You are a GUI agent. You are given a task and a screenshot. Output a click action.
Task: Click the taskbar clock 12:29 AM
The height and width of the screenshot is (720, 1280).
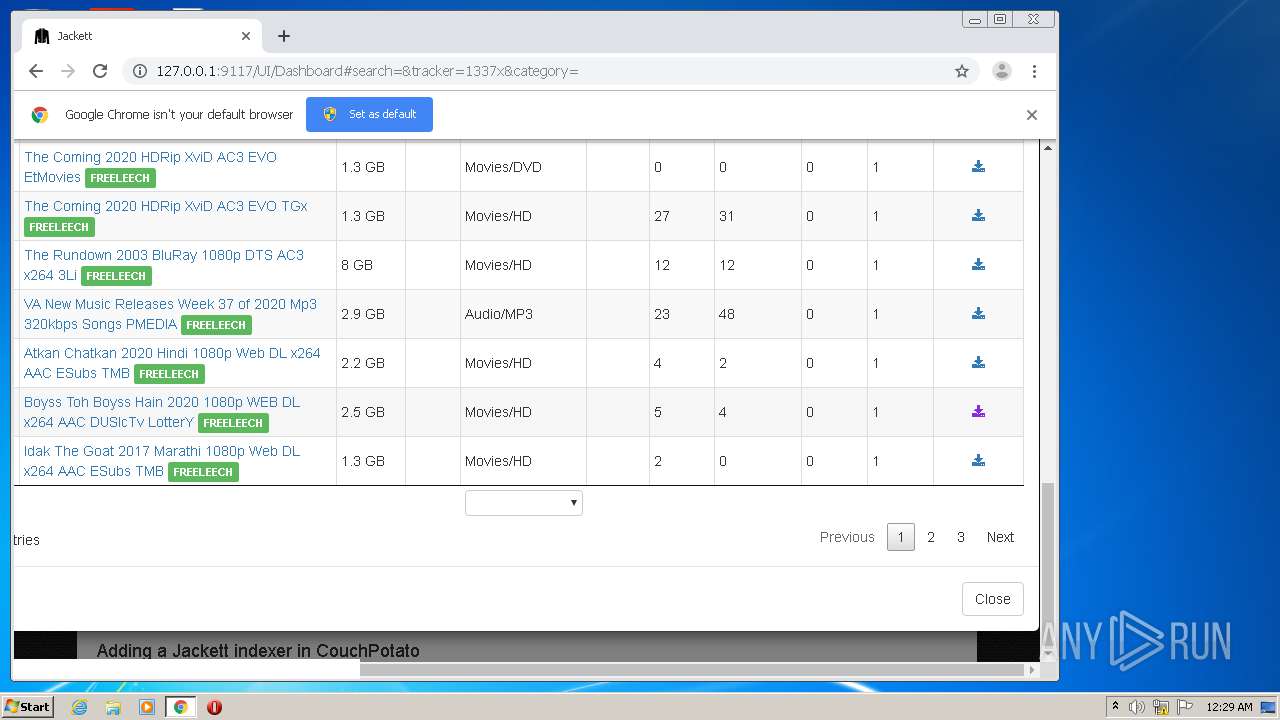[x=1229, y=707]
